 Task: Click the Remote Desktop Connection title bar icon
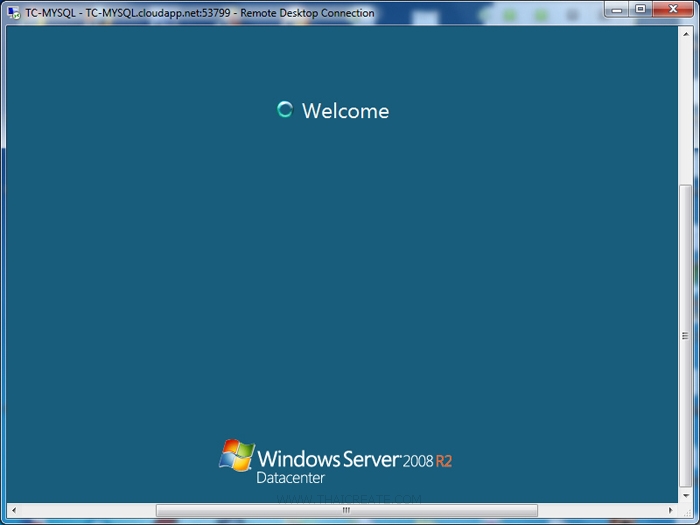click(x=14, y=12)
